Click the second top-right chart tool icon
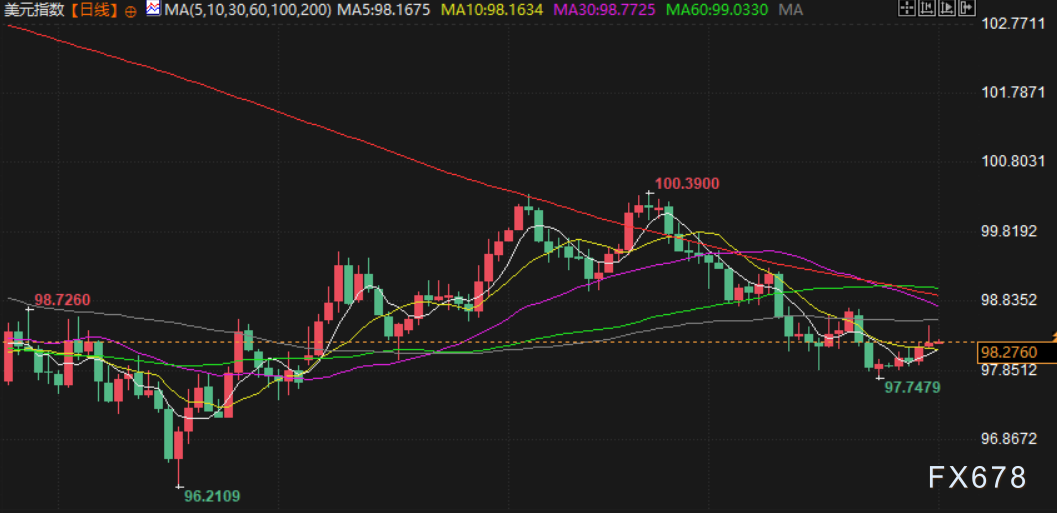The width and height of the screenshot is (1057, 513). coord(926,9)
